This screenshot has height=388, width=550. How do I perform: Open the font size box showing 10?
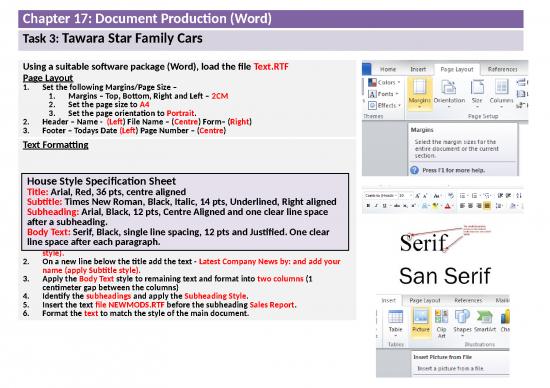(x=405, y=195)
